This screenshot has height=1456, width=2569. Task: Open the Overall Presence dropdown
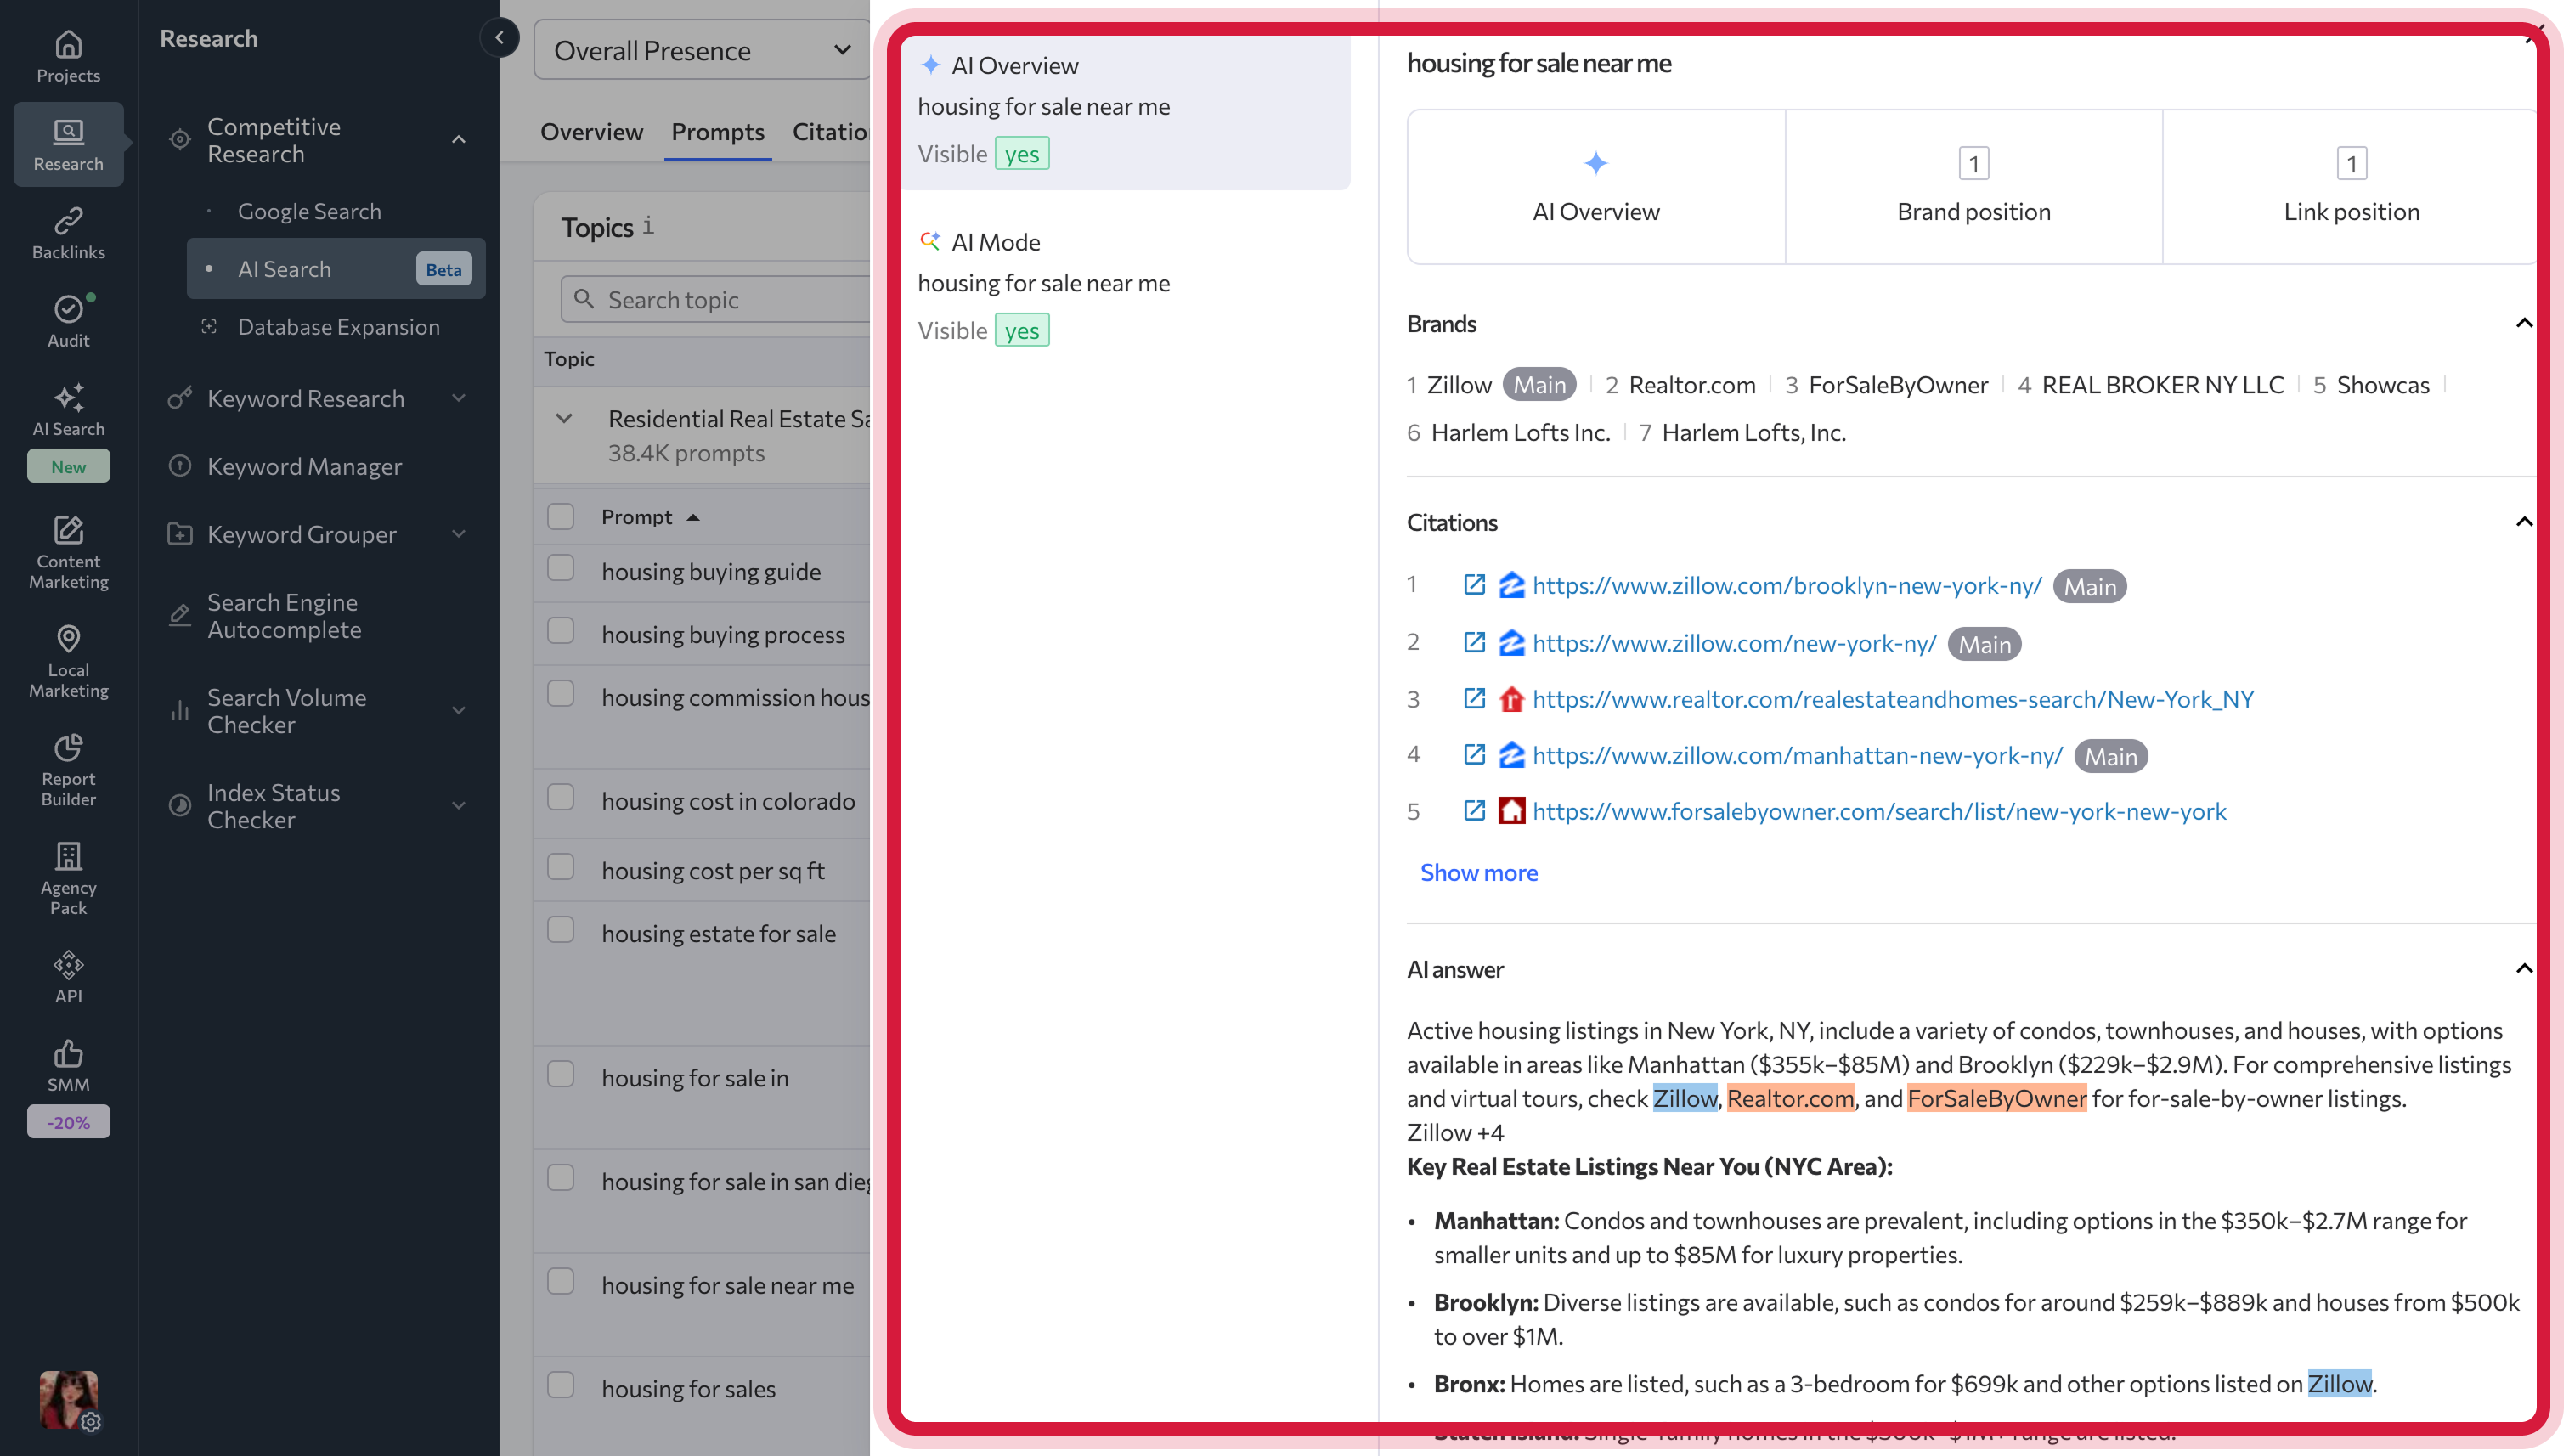pos(702,50)
